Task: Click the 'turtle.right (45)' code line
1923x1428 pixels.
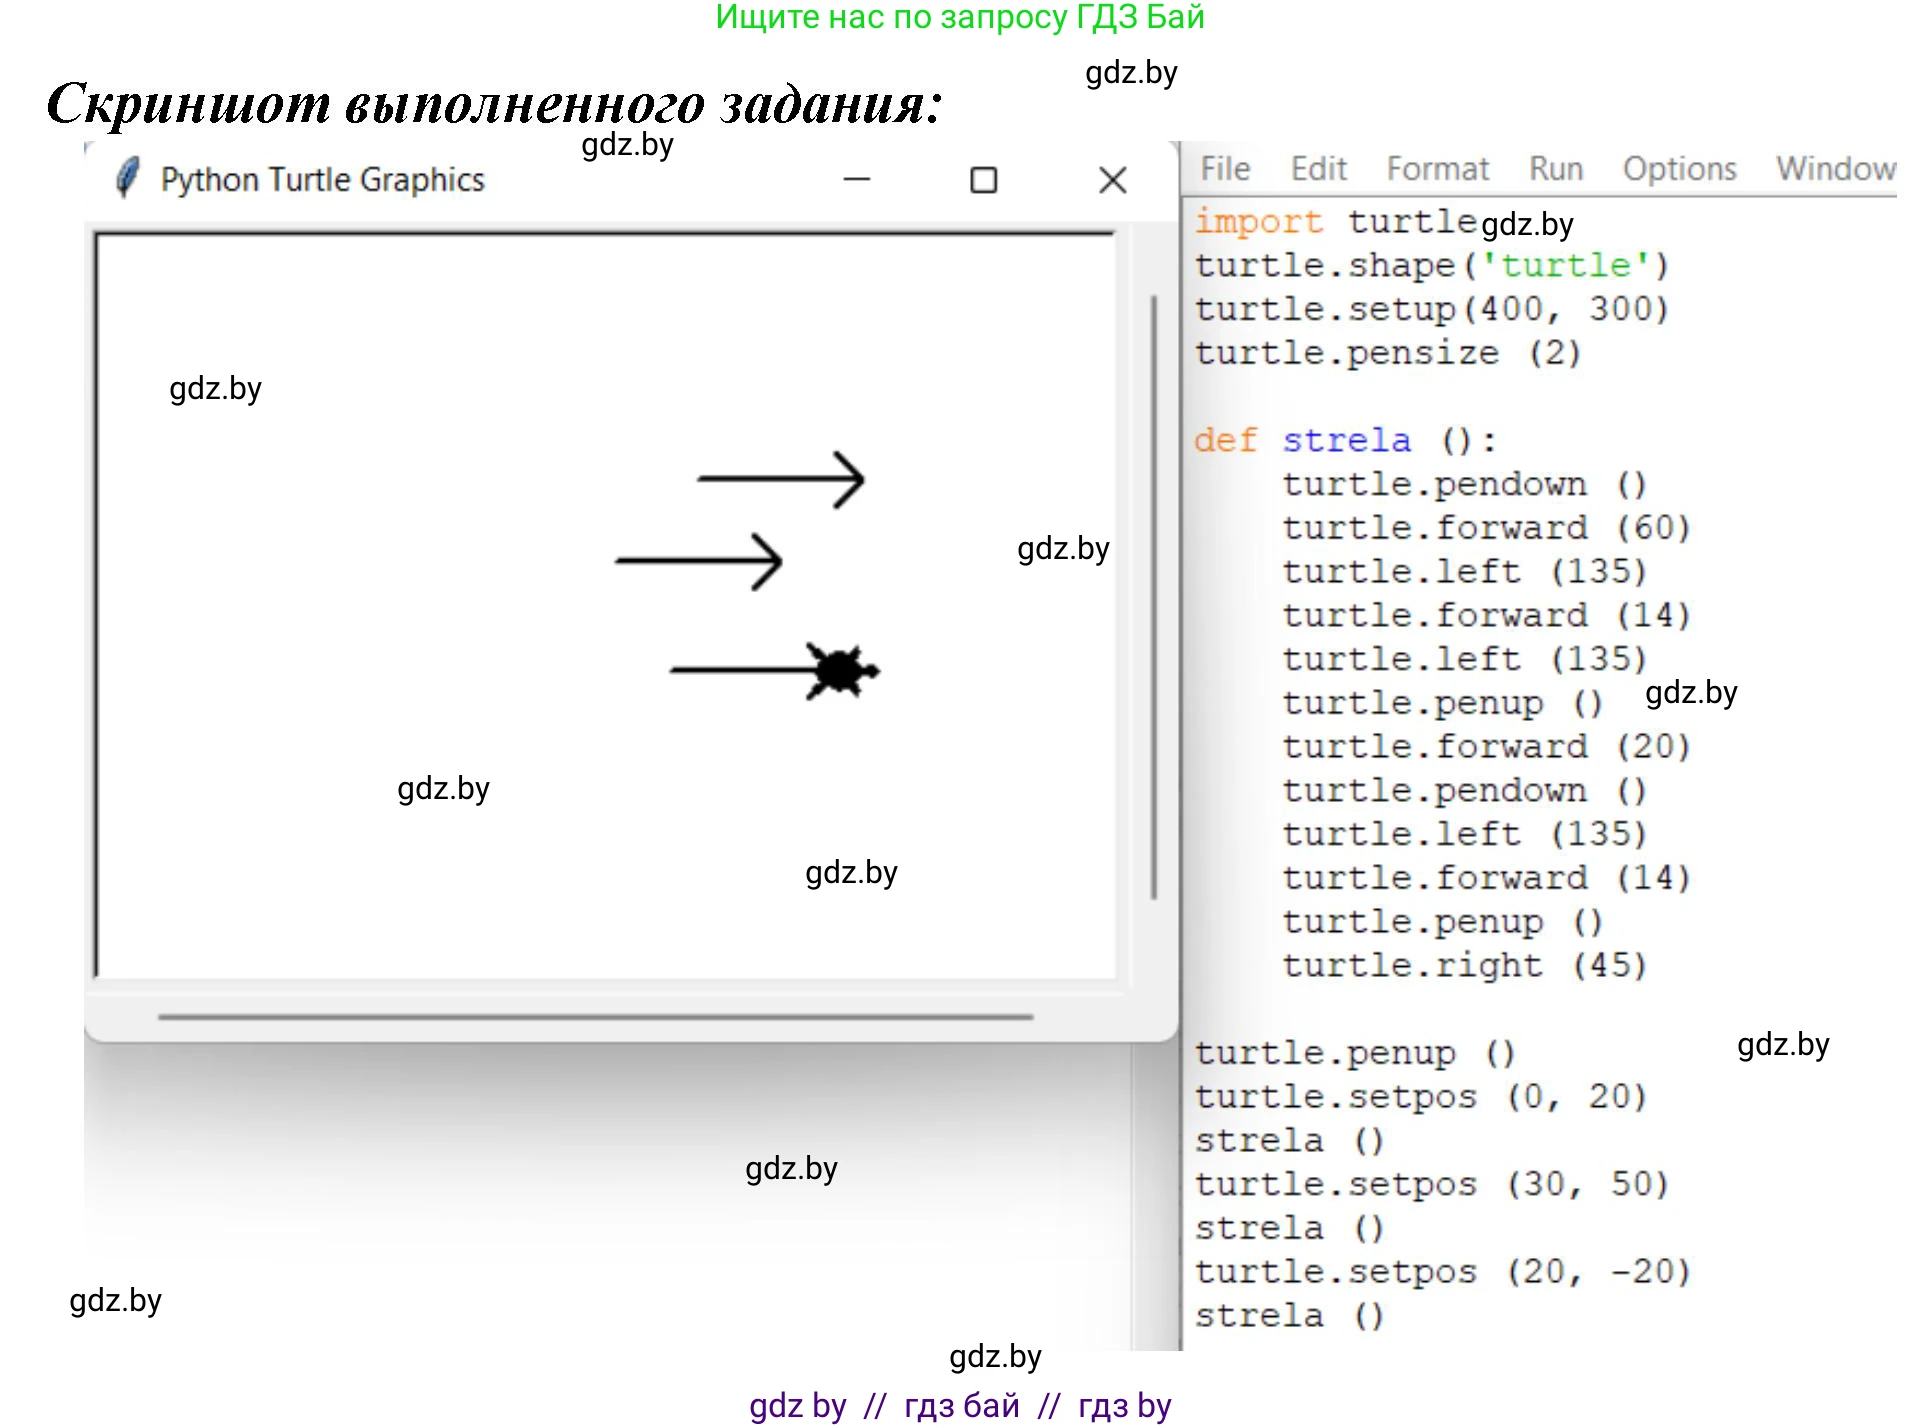Action: coord(1463,966)
